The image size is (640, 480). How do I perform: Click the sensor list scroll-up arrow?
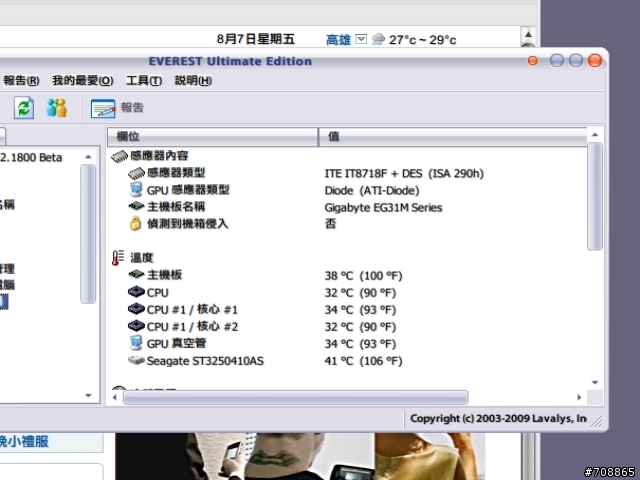(x=595, y=135)
